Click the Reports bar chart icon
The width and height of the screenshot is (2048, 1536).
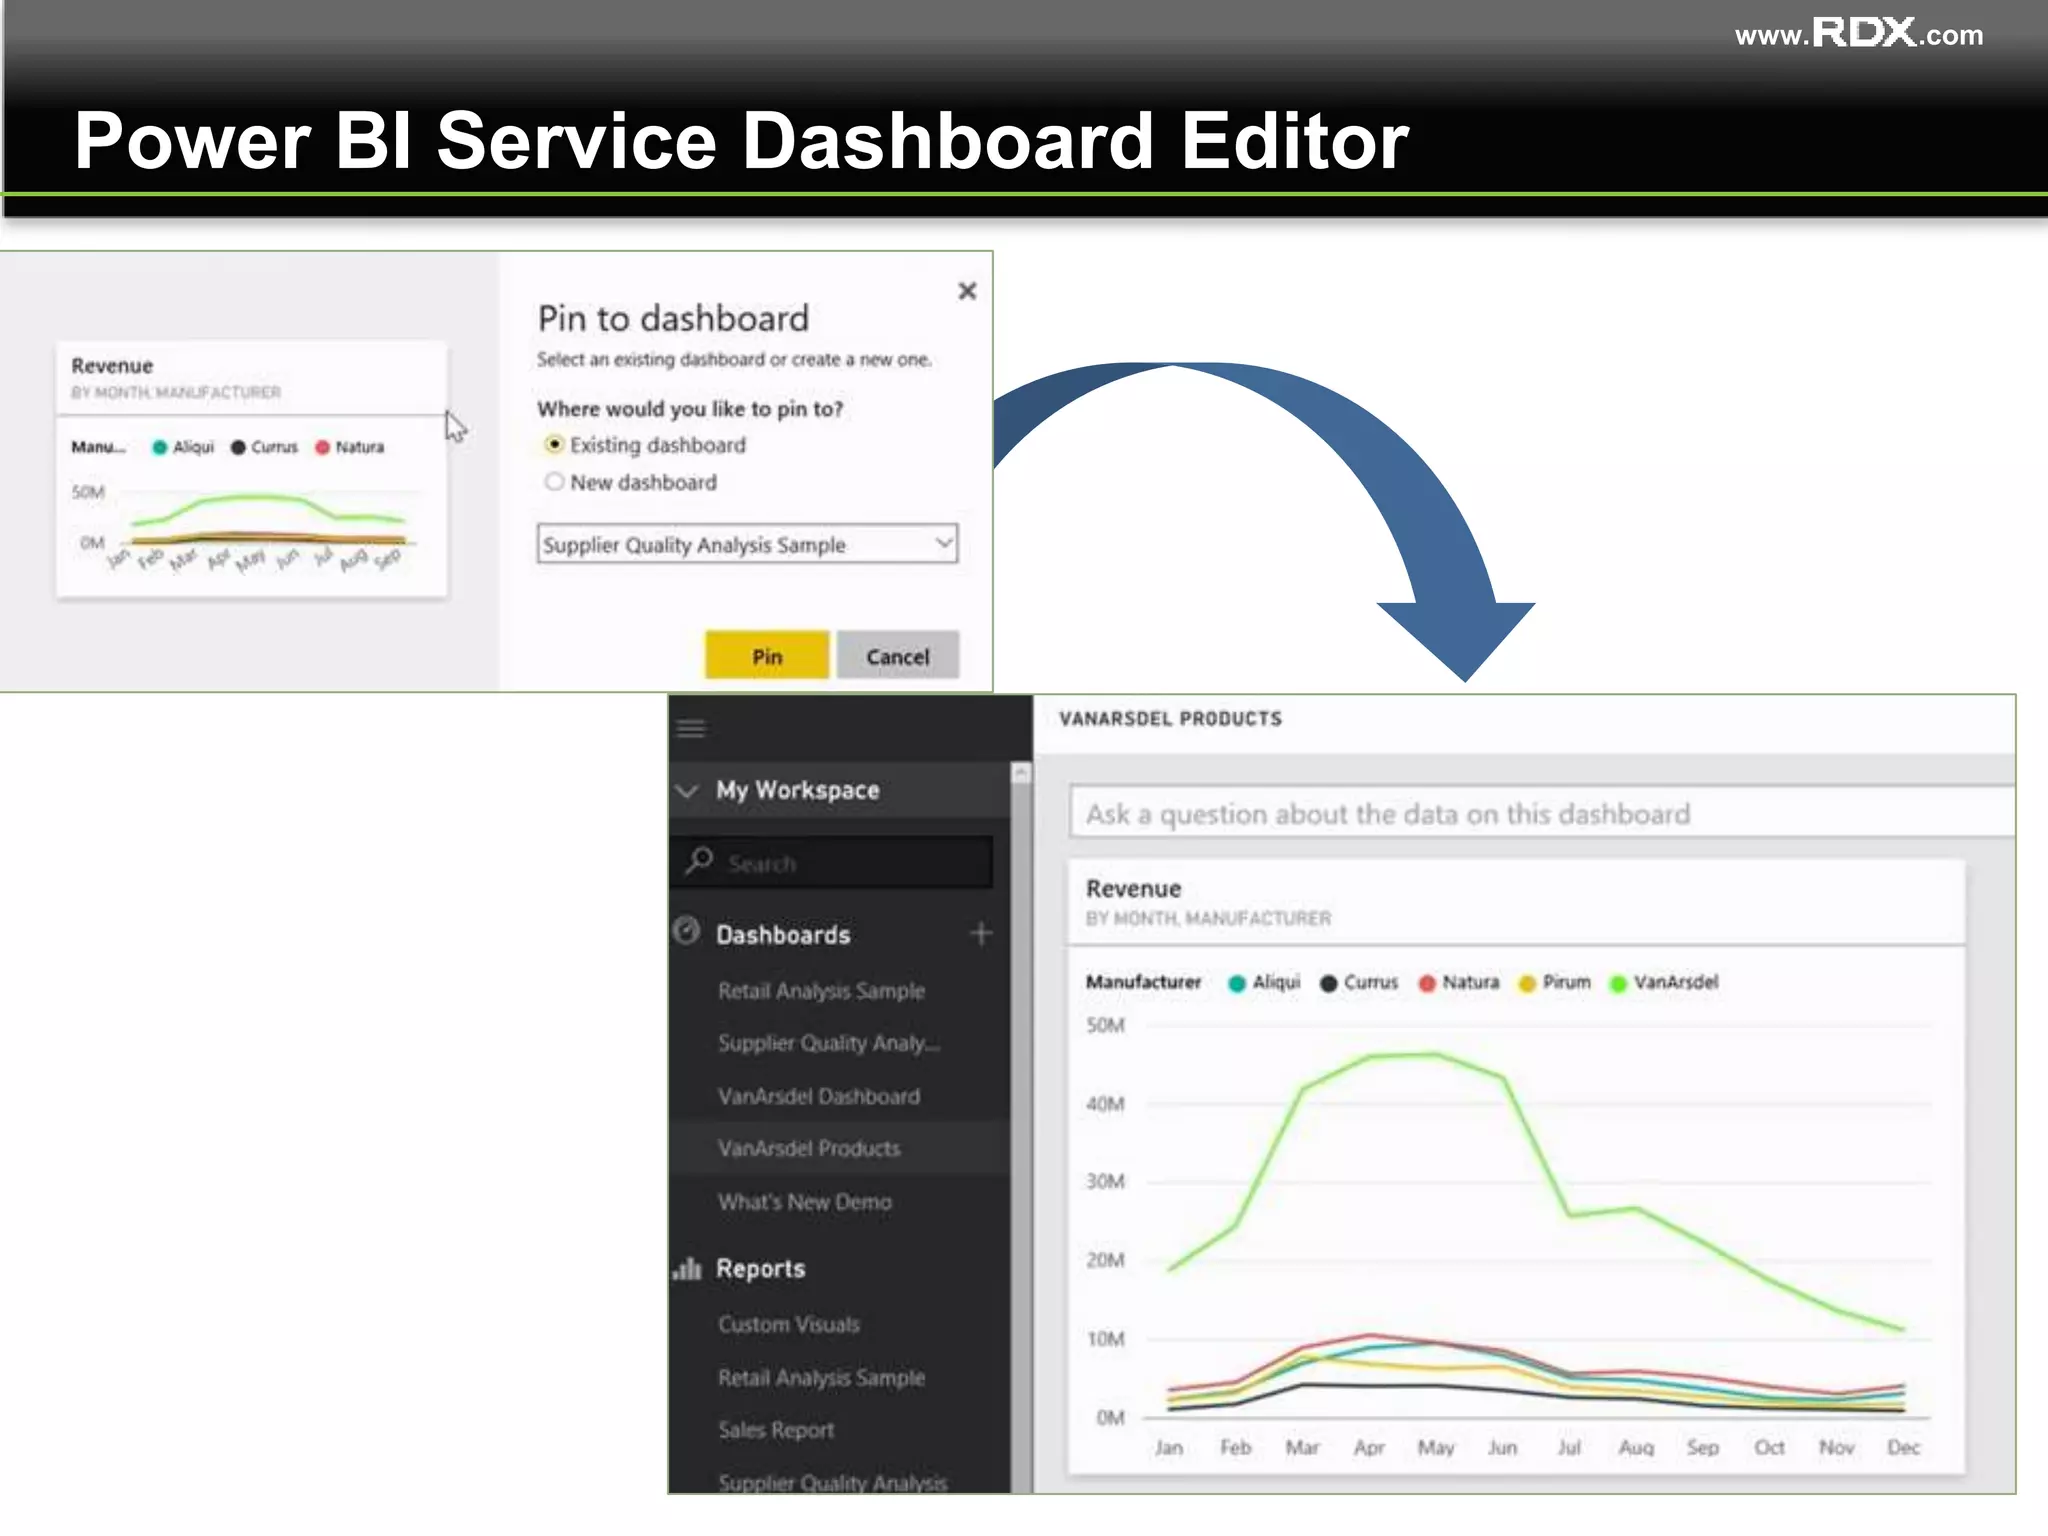coord(687,1268)
